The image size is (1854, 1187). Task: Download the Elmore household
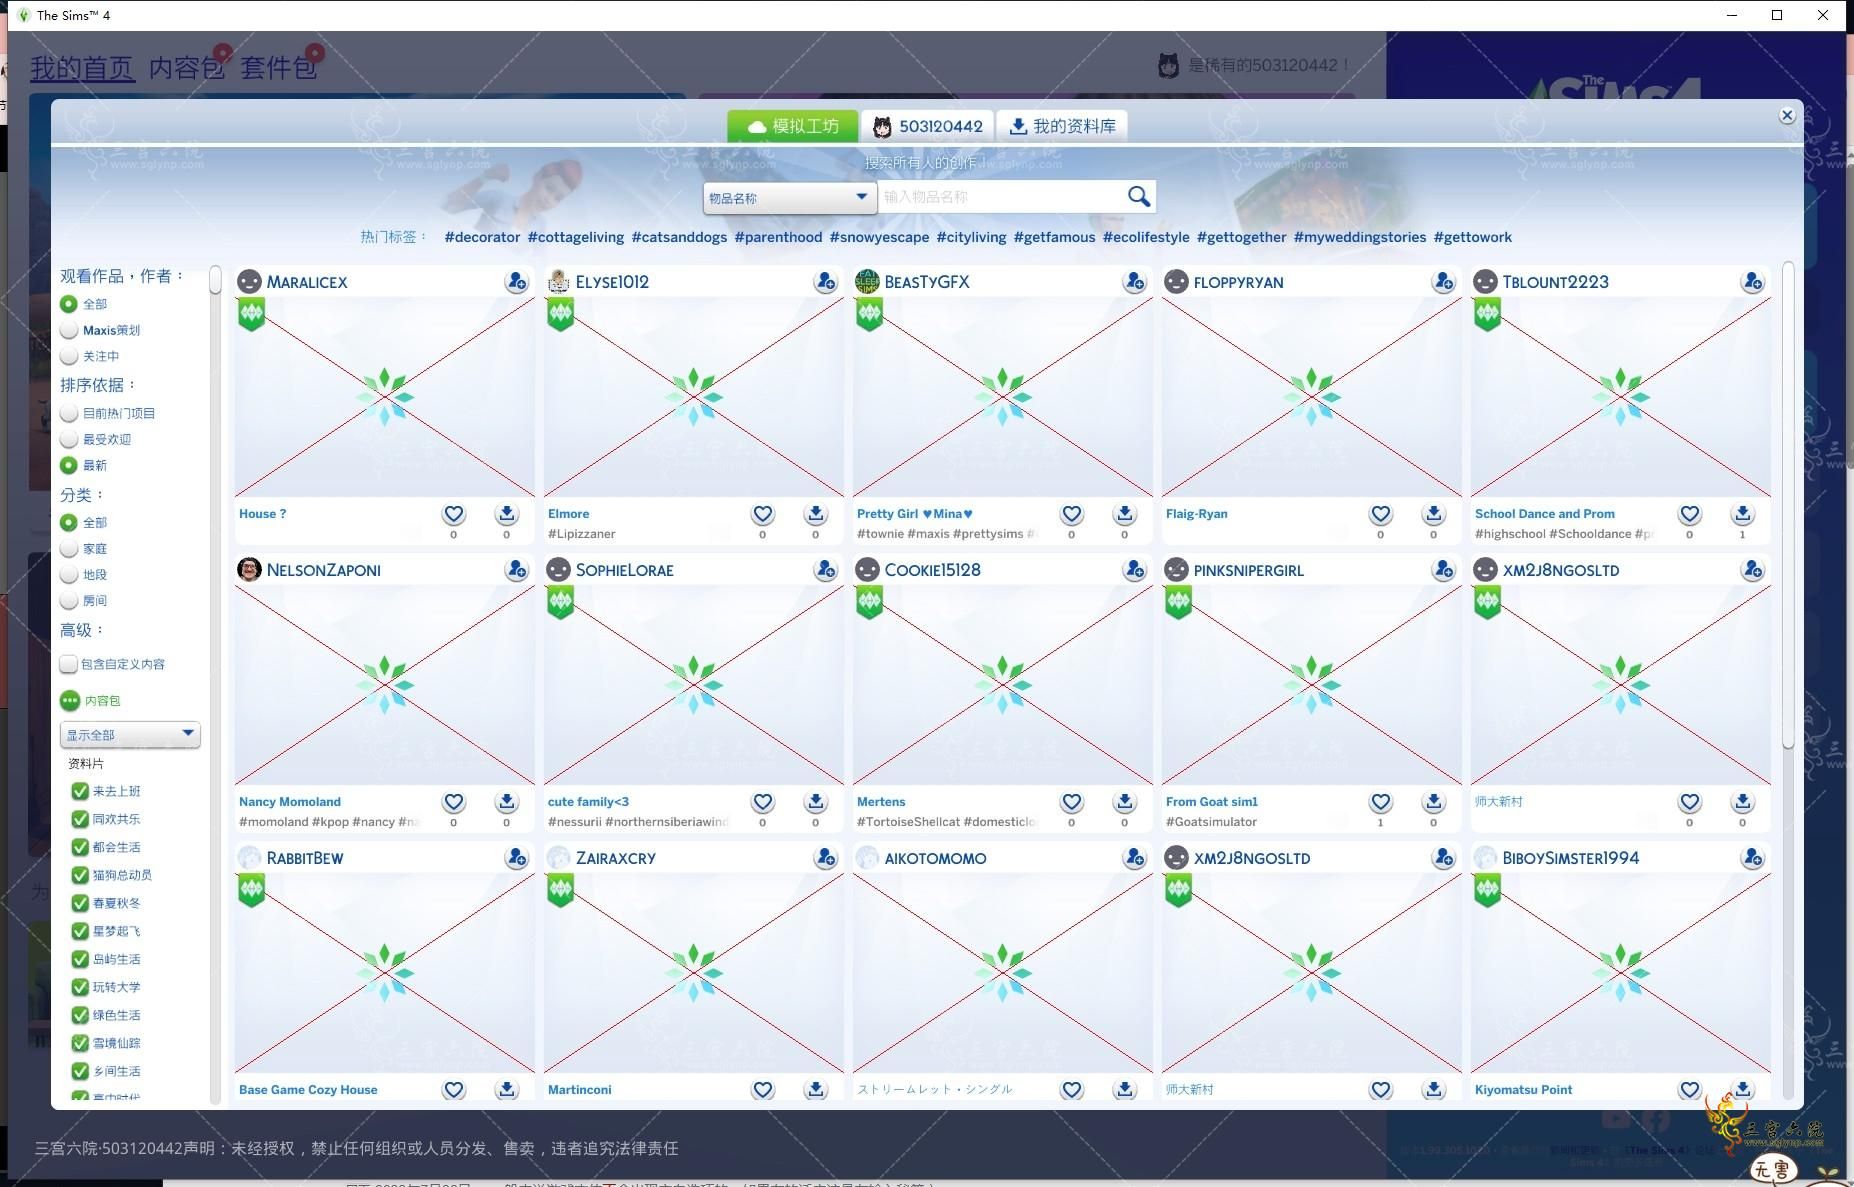[816, 514]
